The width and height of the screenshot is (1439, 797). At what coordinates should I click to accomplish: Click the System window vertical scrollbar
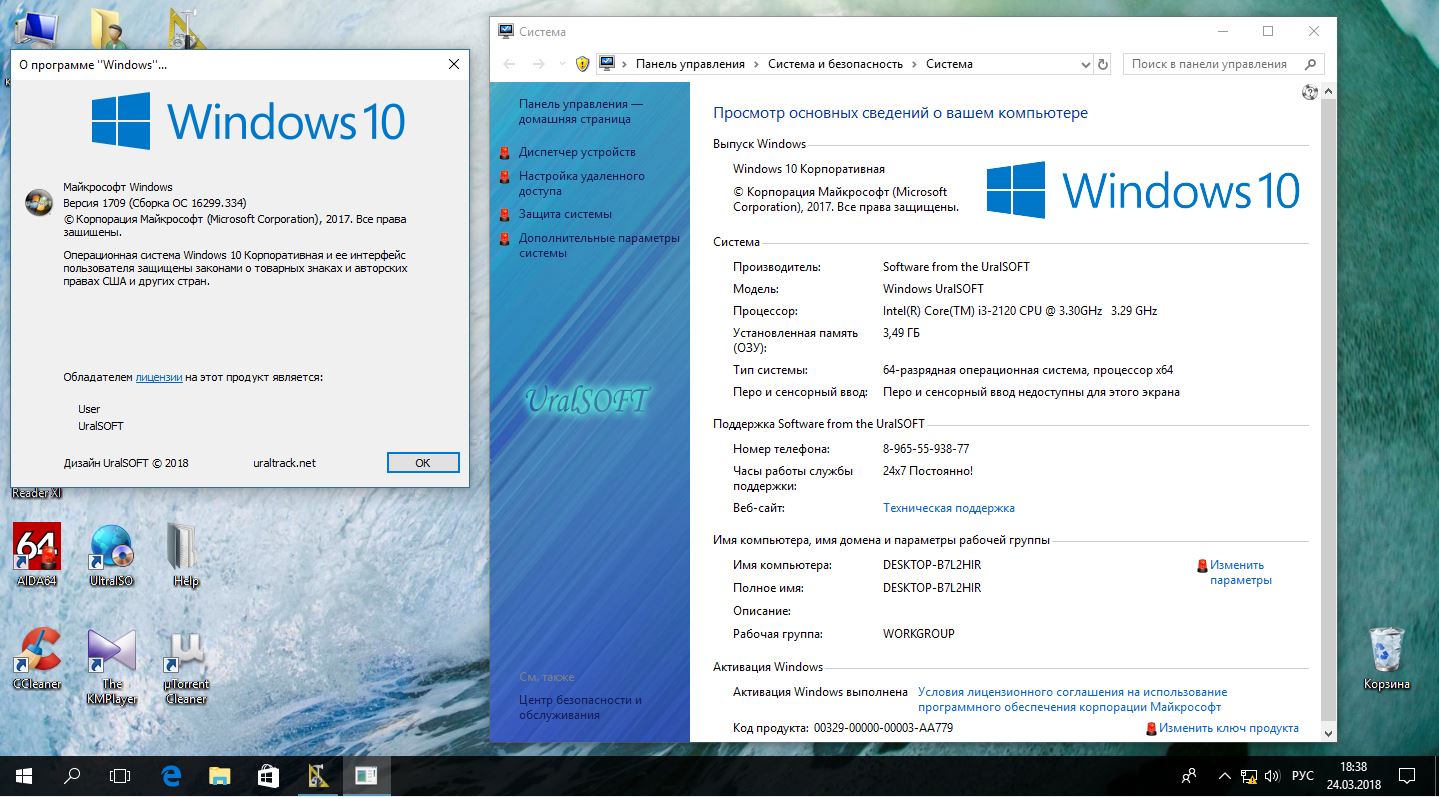1329,413
